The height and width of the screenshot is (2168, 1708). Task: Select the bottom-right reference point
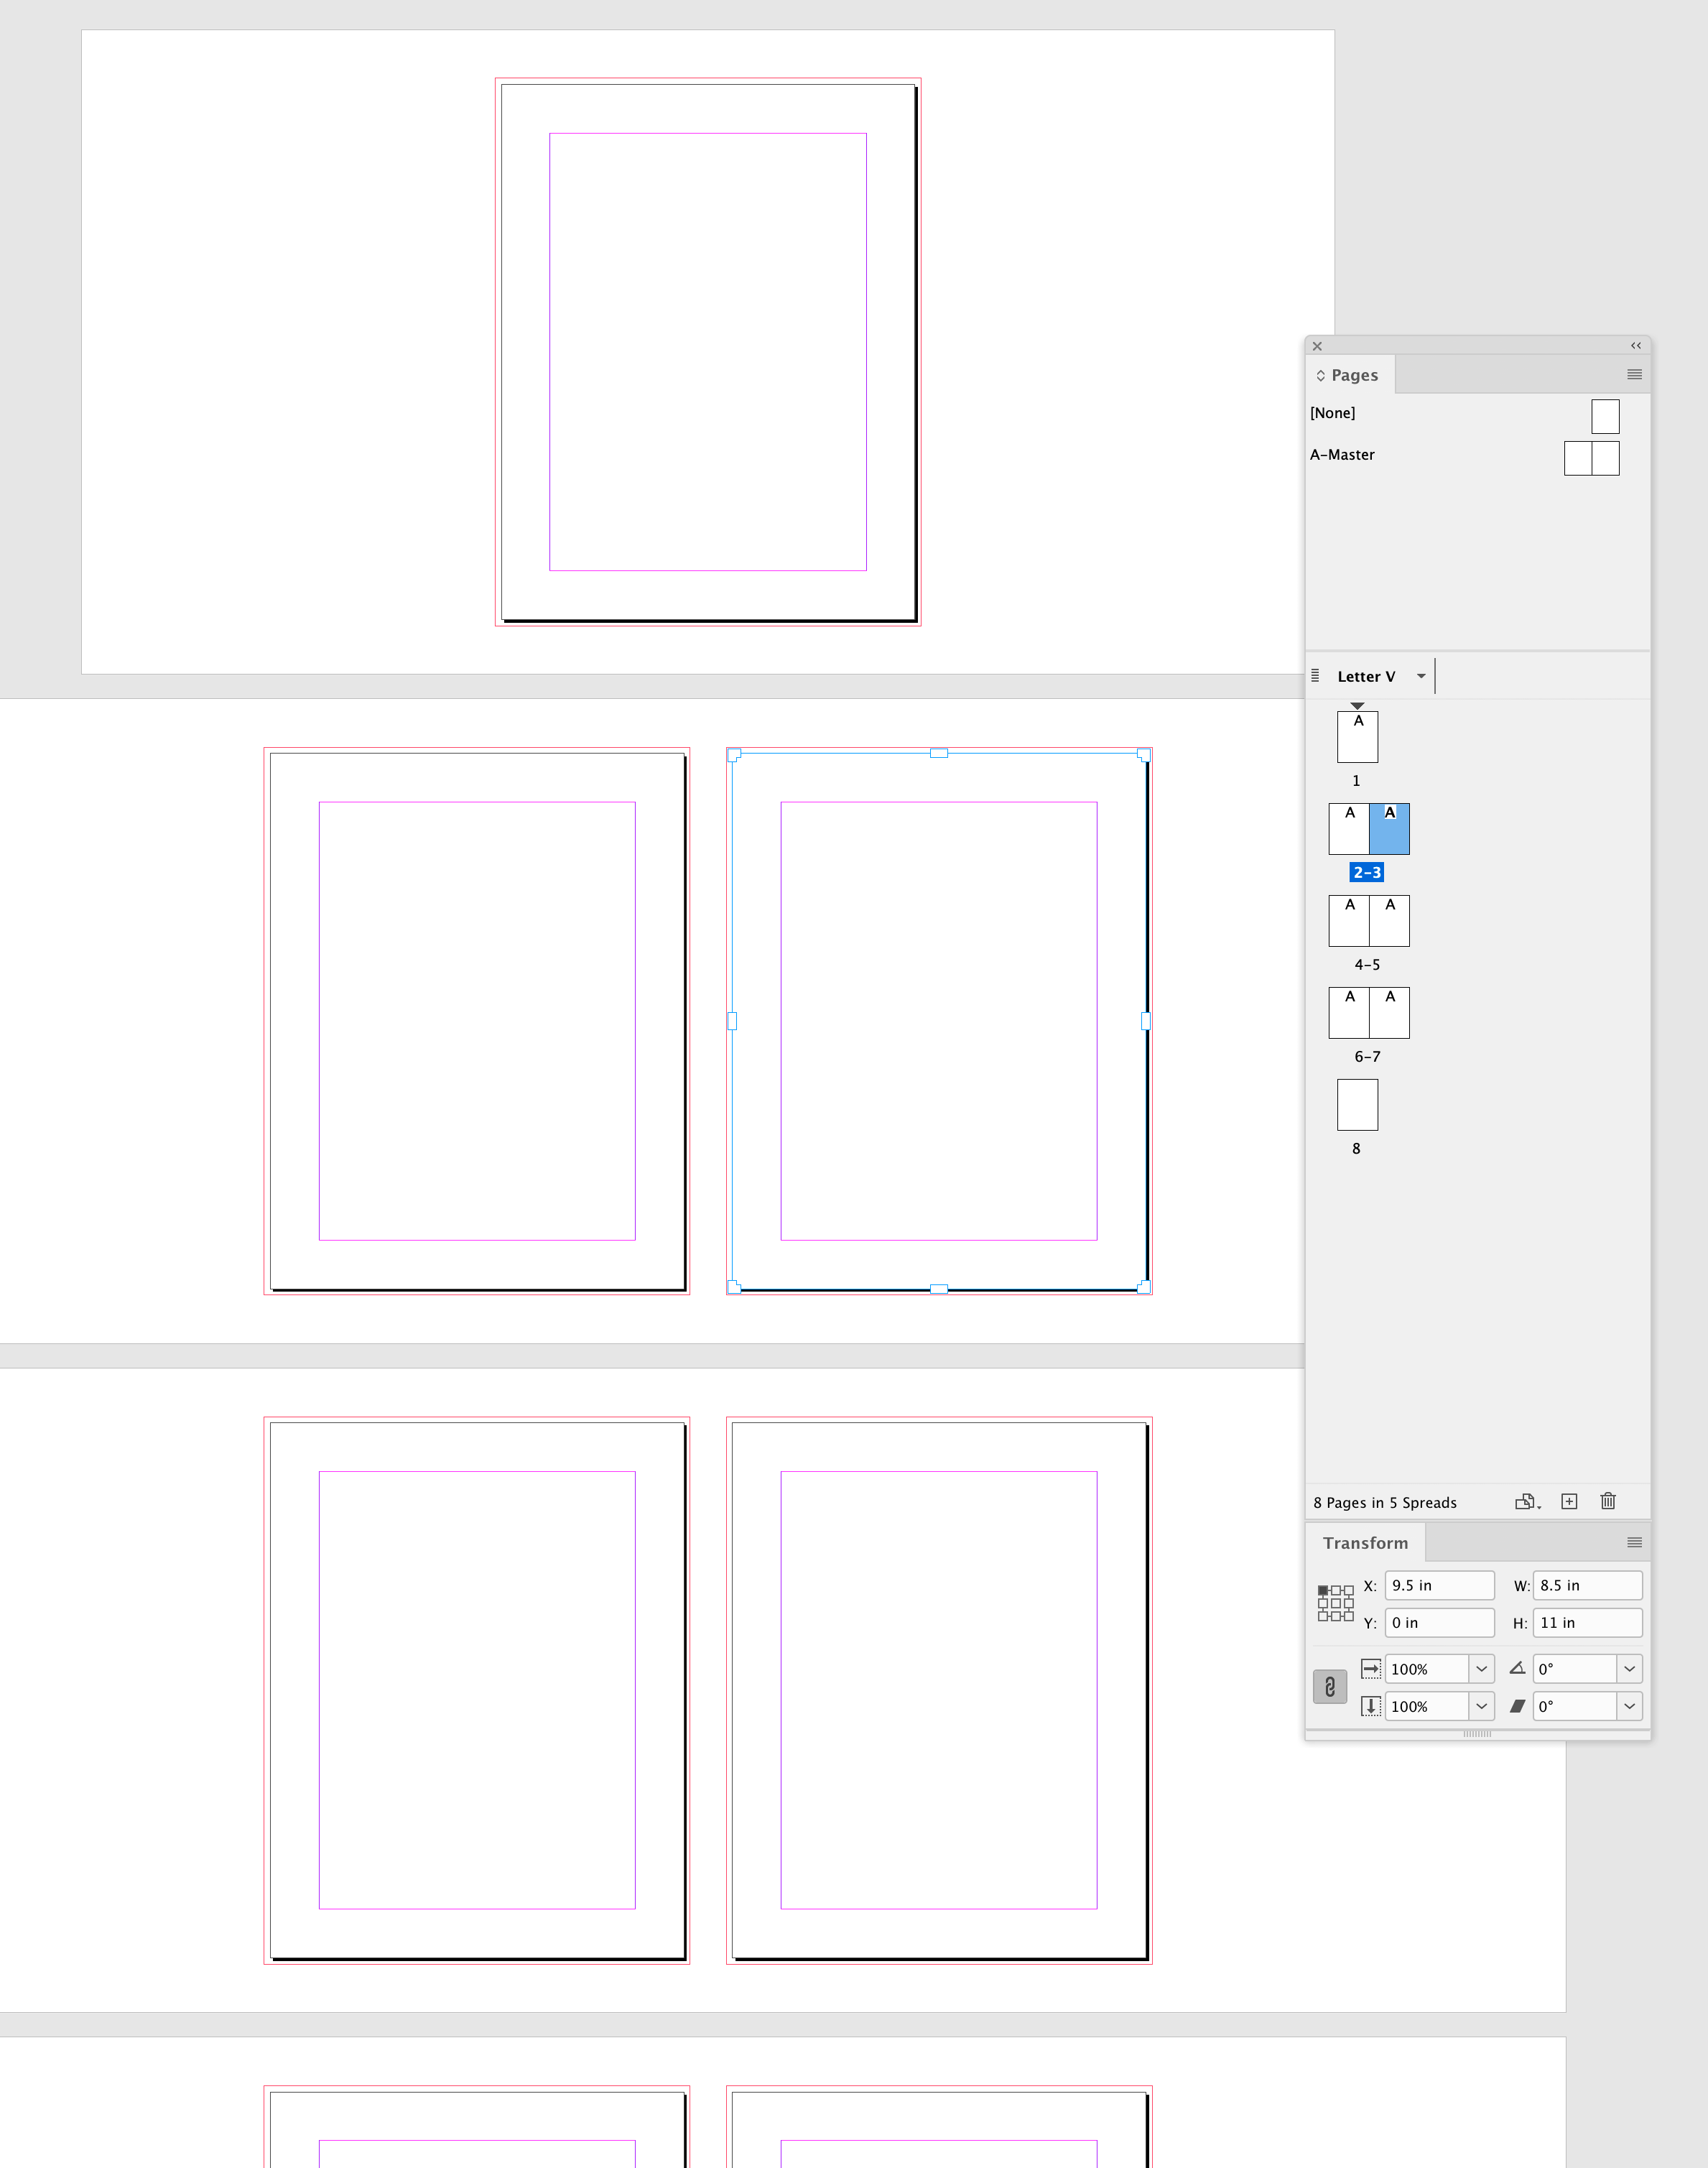(1349, 1616)
